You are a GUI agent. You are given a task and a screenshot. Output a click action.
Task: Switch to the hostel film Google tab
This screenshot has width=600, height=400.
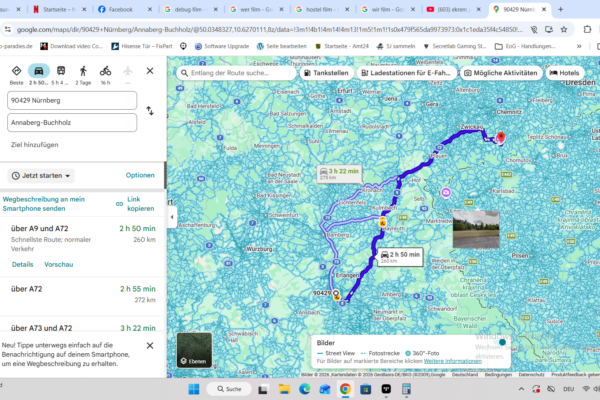pos(322,10)
